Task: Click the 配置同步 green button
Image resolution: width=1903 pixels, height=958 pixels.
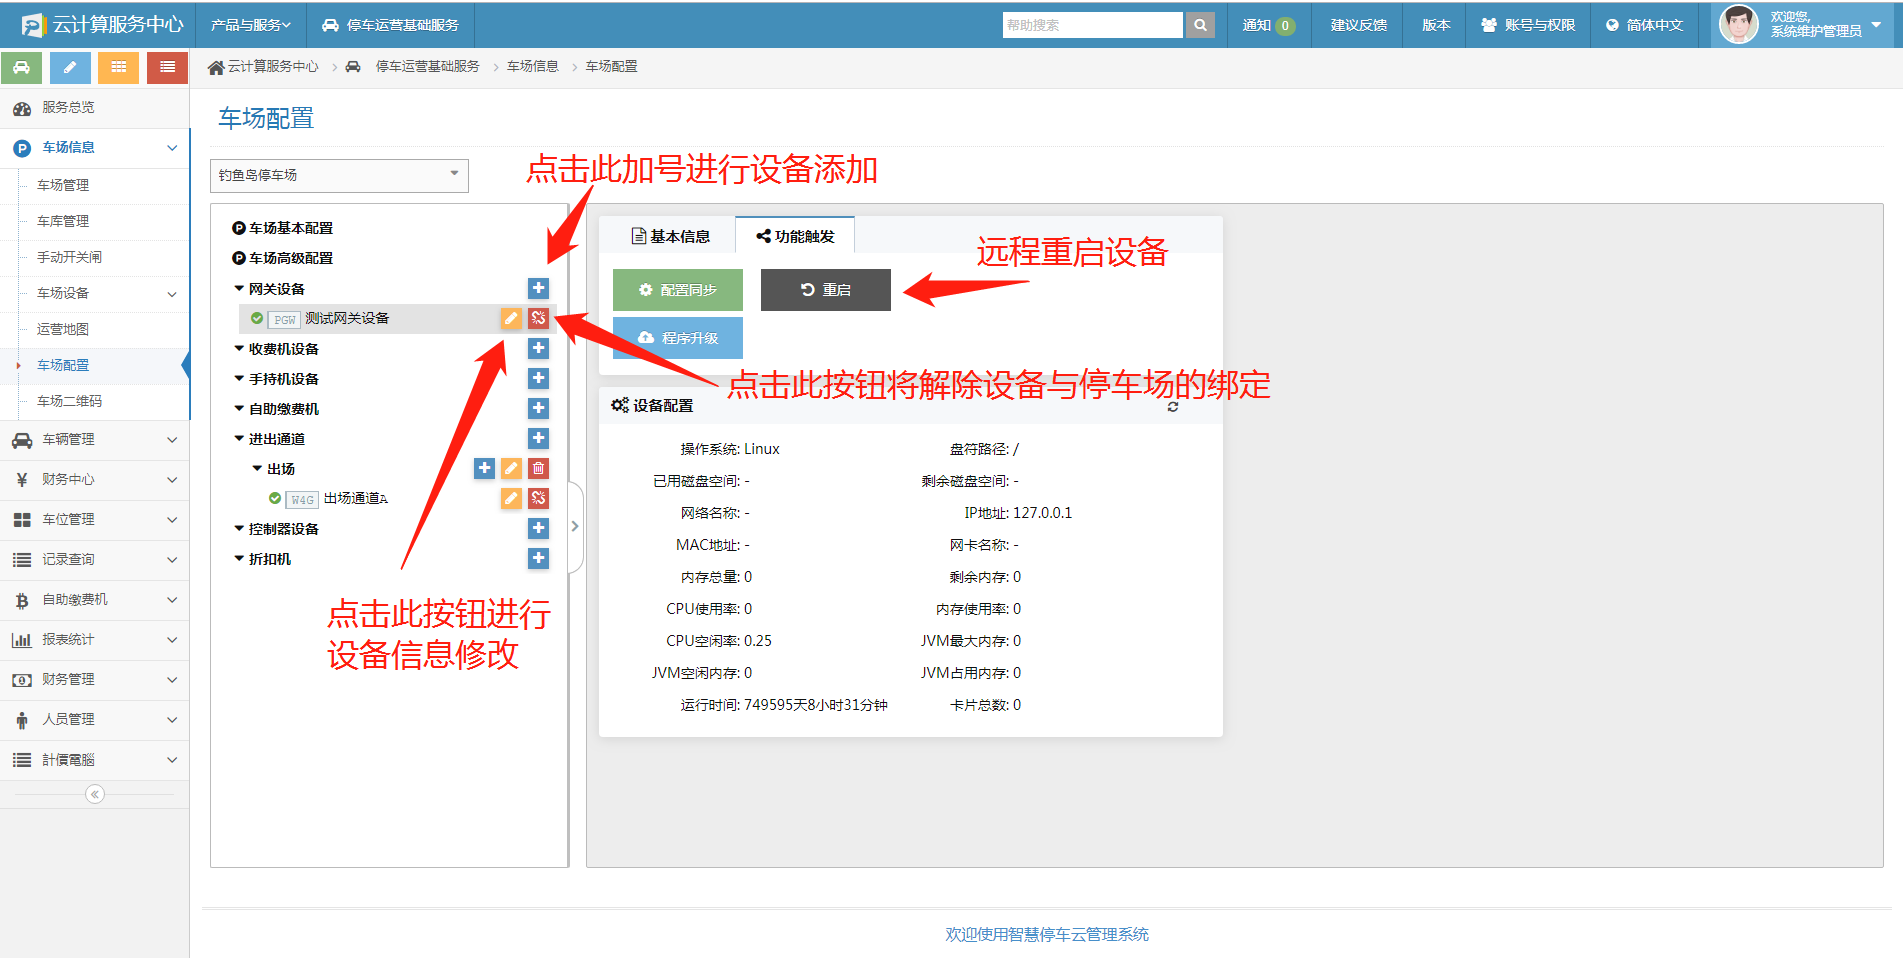Action: click(x=677, y=289)
